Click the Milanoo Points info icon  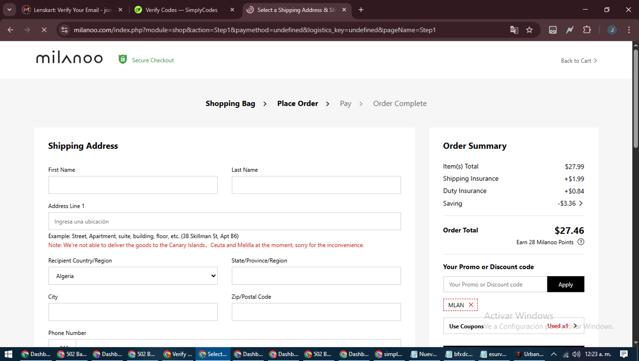coord(581,242)
